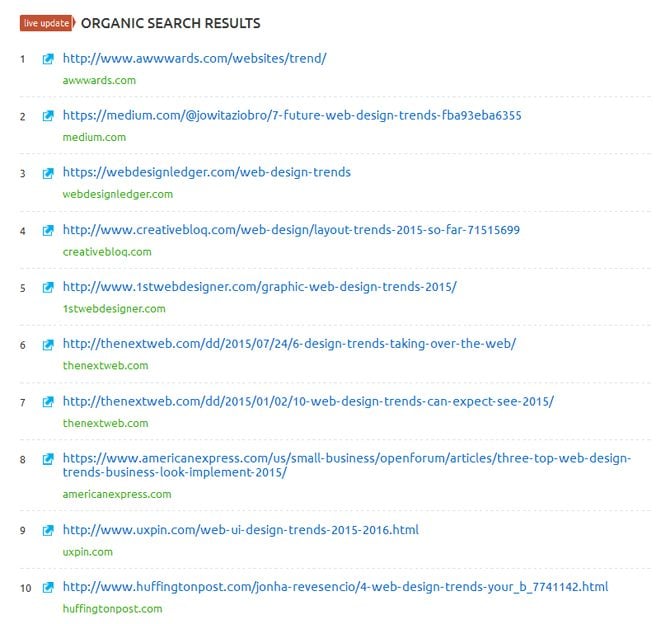Open external link icon for creativebloq result
Viewport: 670px width, 624px height.
click(48, 231)
